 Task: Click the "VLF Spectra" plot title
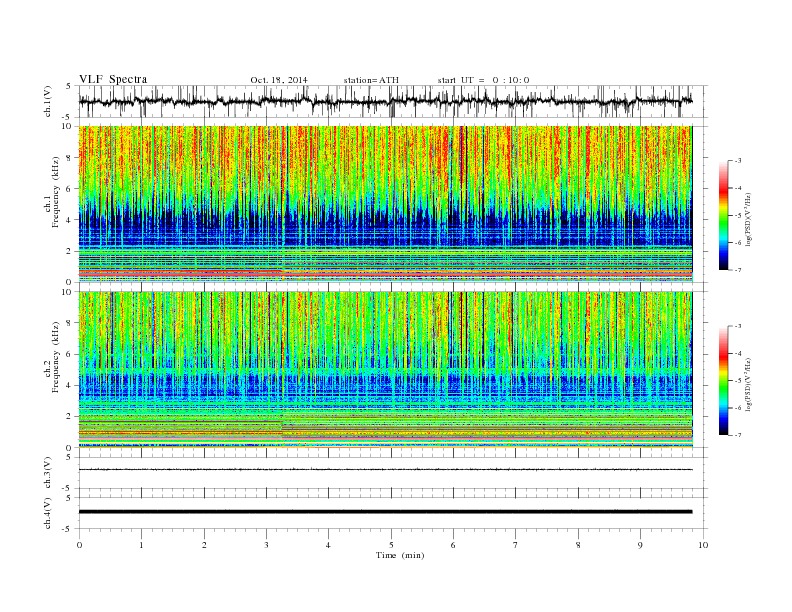(x=113, y=79)
